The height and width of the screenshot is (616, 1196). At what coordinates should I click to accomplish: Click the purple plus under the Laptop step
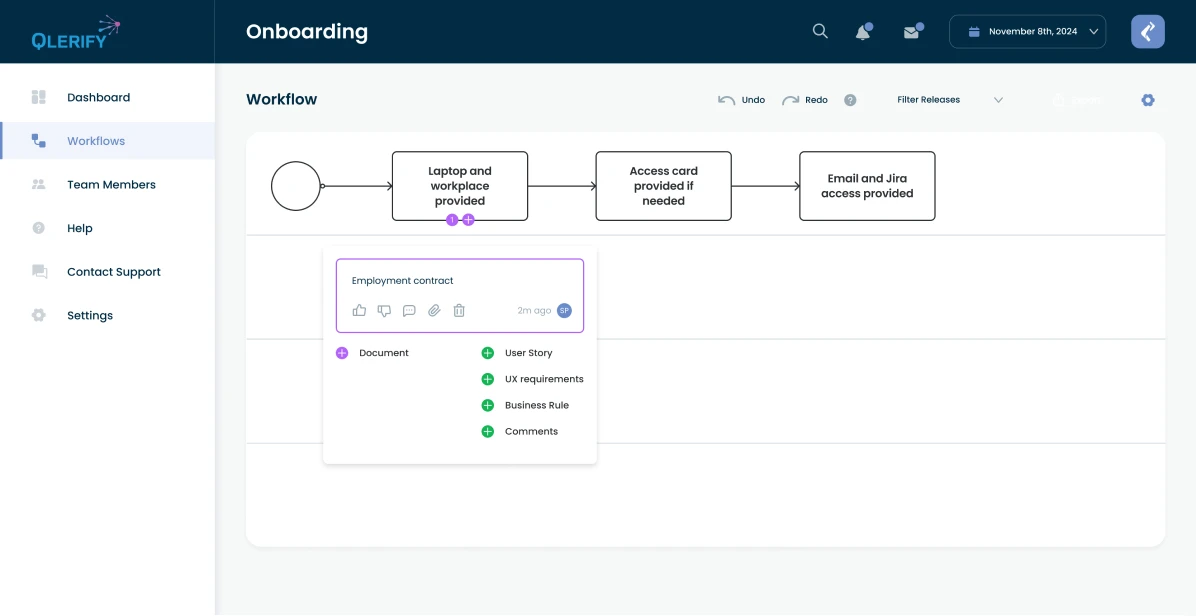pyautogui.click(x=468, y=220)
